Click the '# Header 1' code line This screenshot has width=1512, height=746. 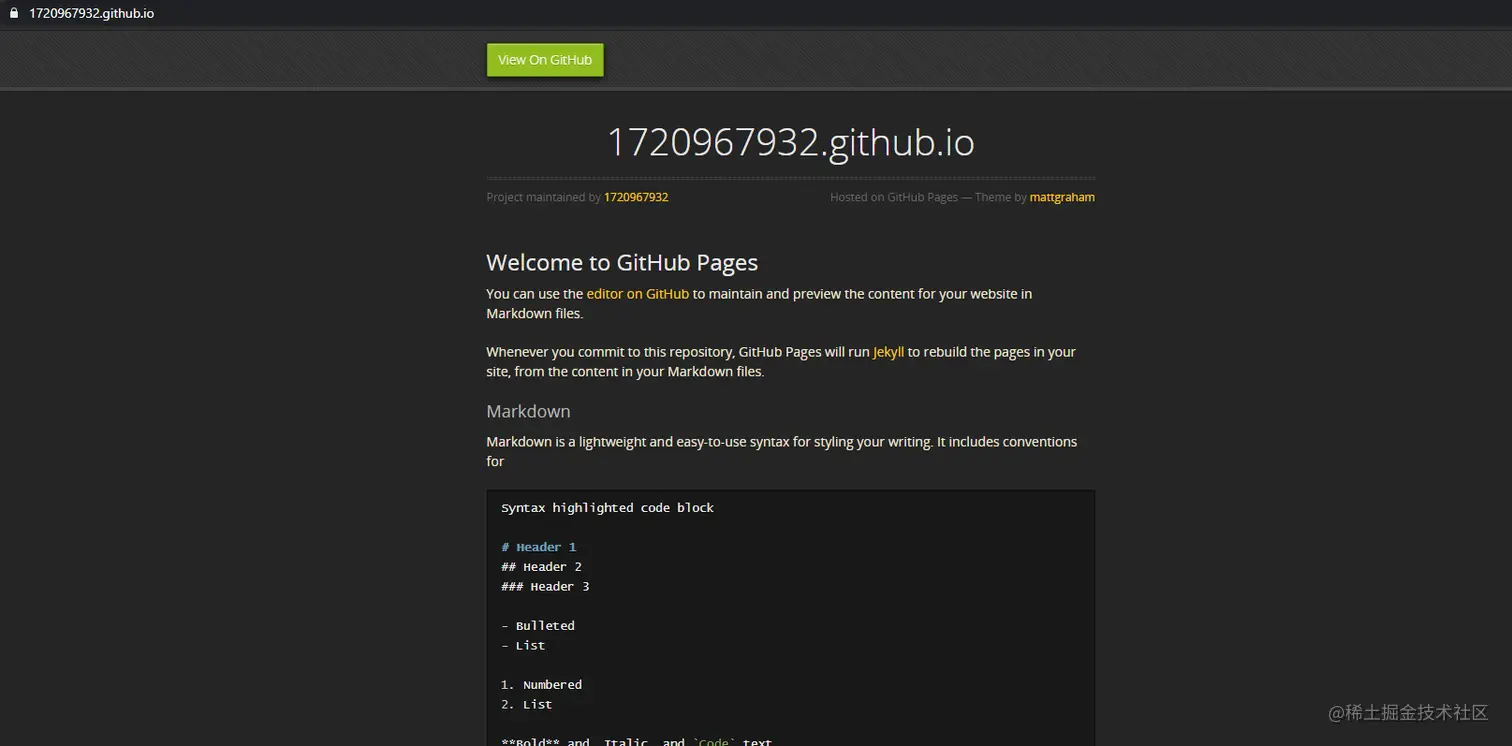[539, 547]
